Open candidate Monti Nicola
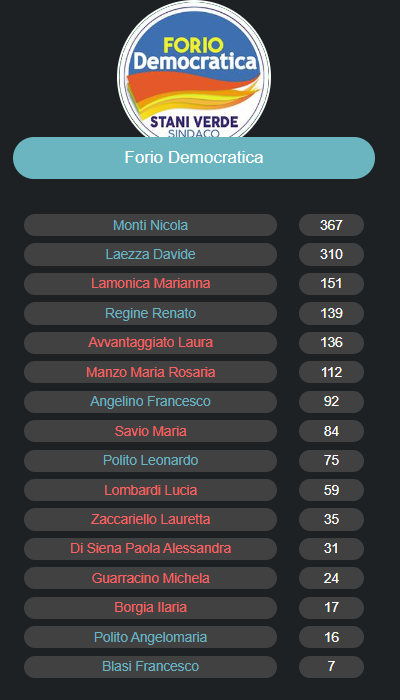Screen dimensions: 400x700 point(150,225)
